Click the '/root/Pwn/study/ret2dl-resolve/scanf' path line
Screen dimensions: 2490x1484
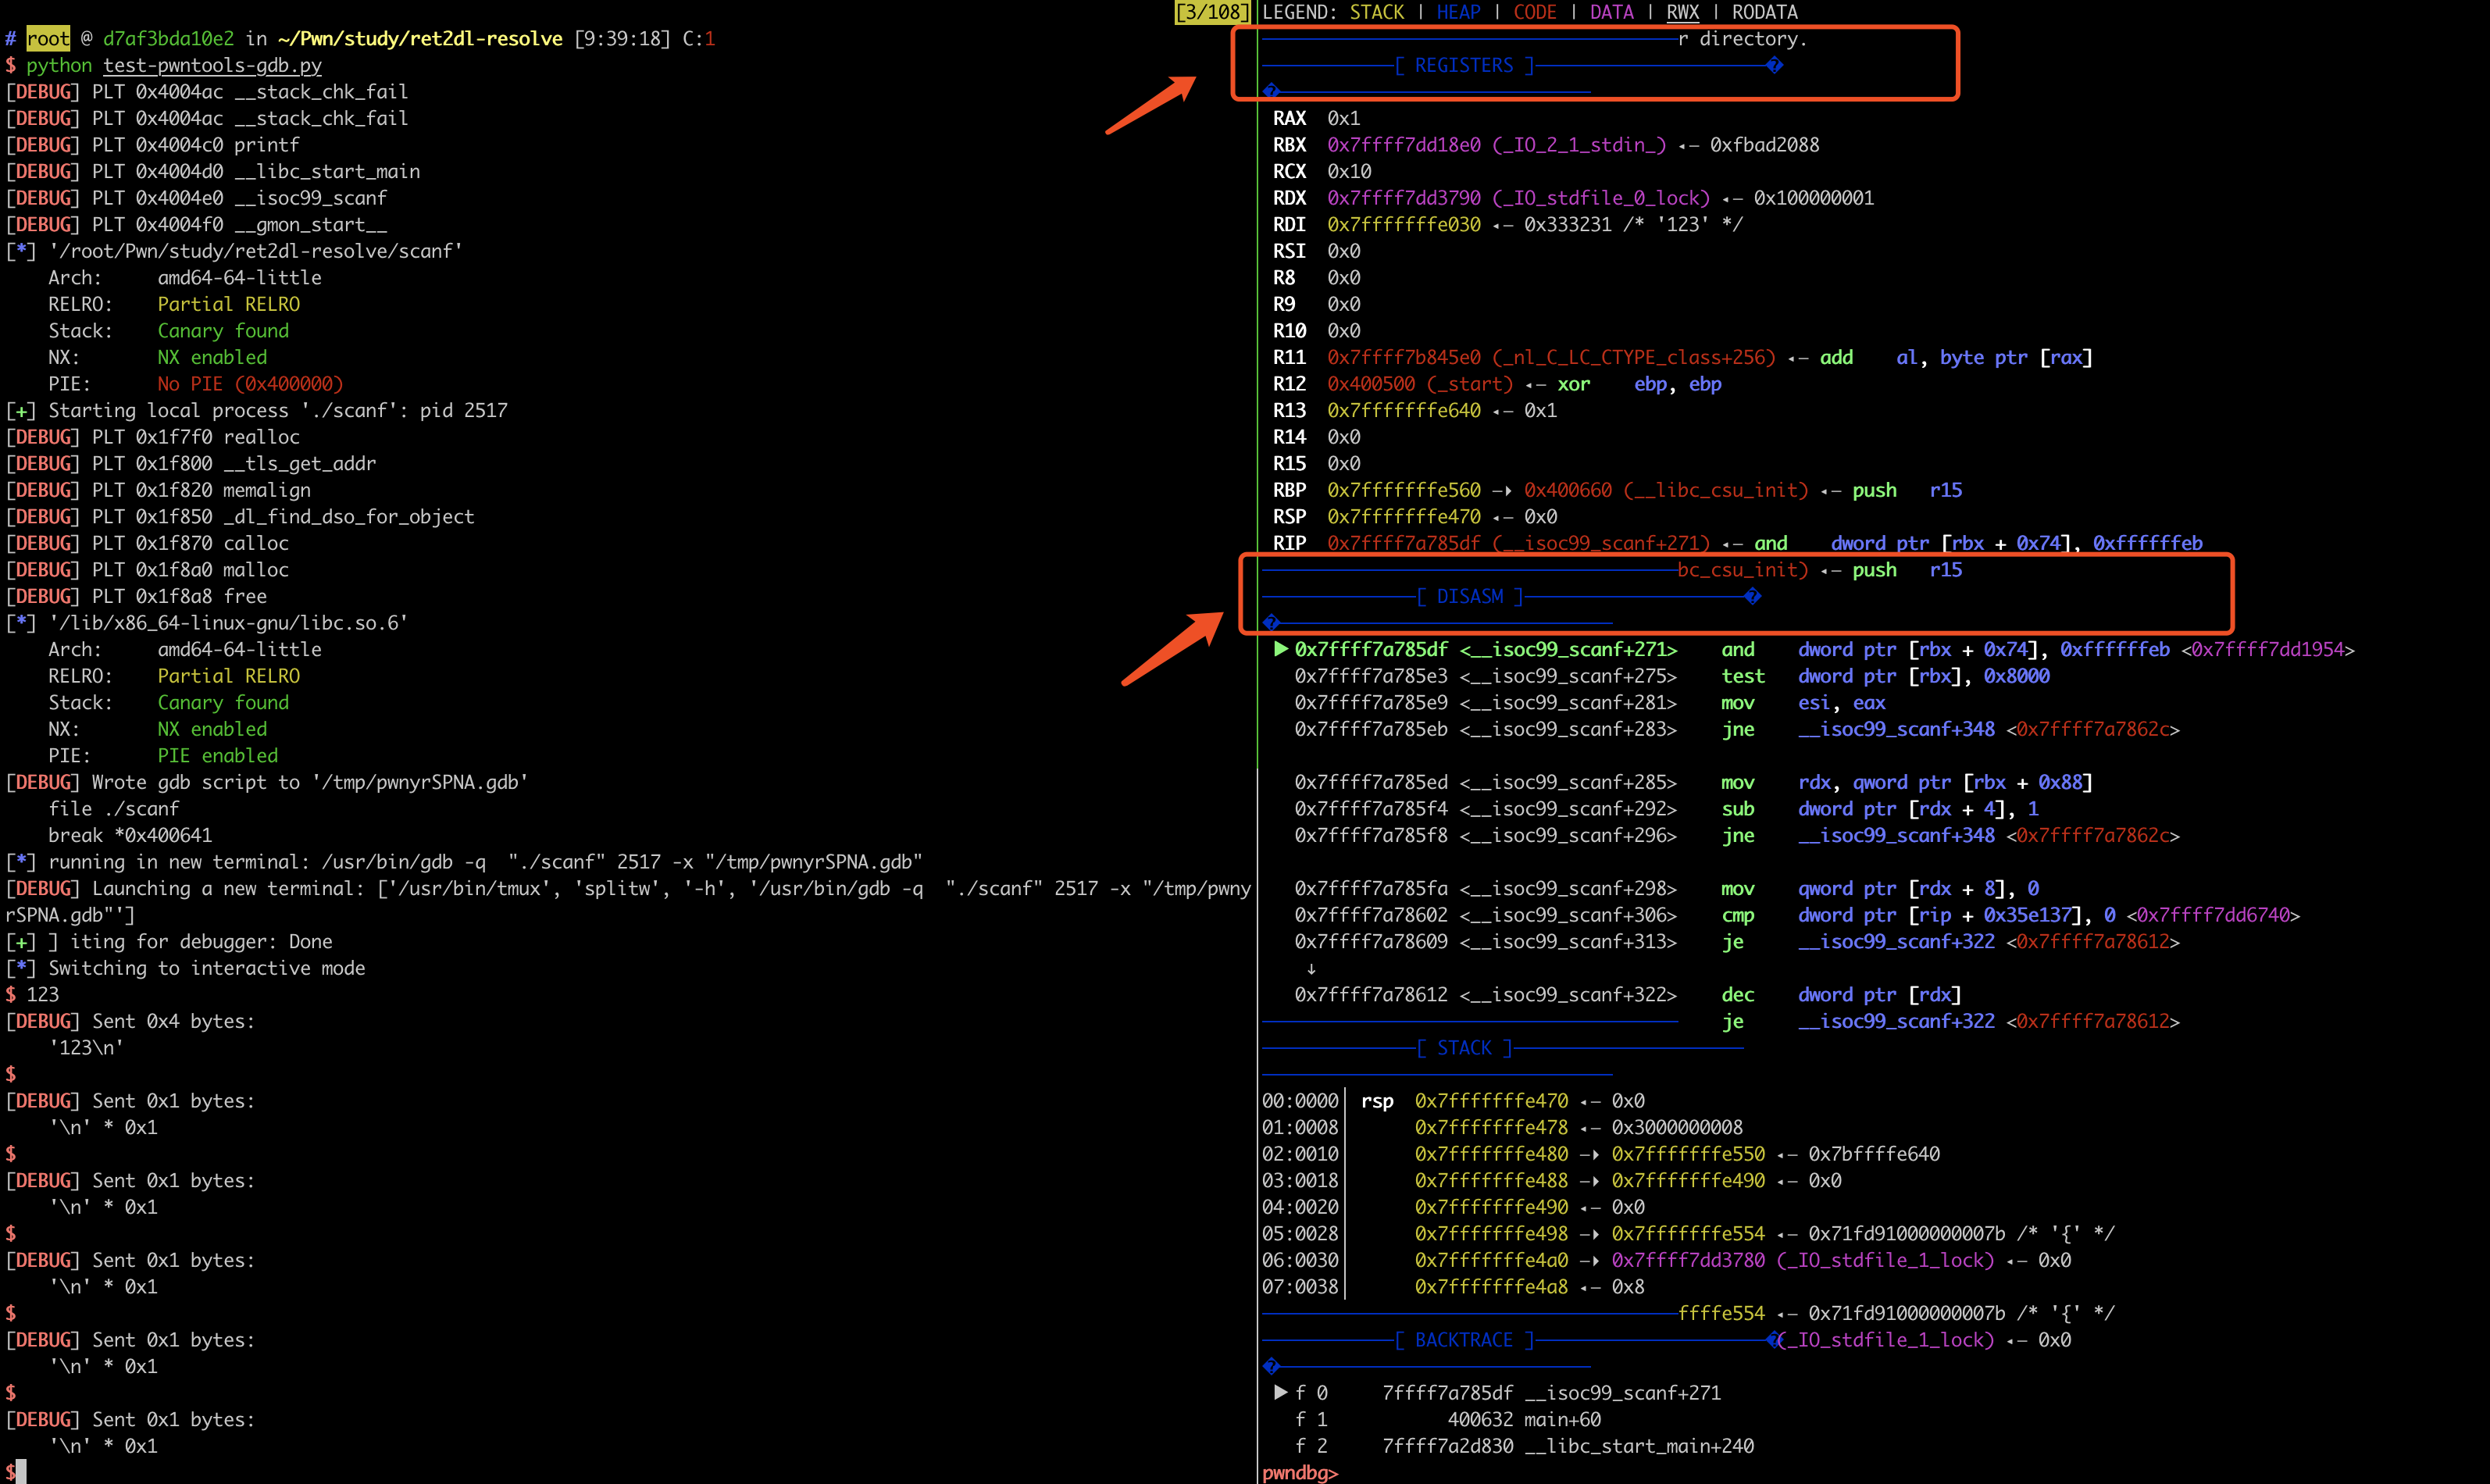[234, 251]
